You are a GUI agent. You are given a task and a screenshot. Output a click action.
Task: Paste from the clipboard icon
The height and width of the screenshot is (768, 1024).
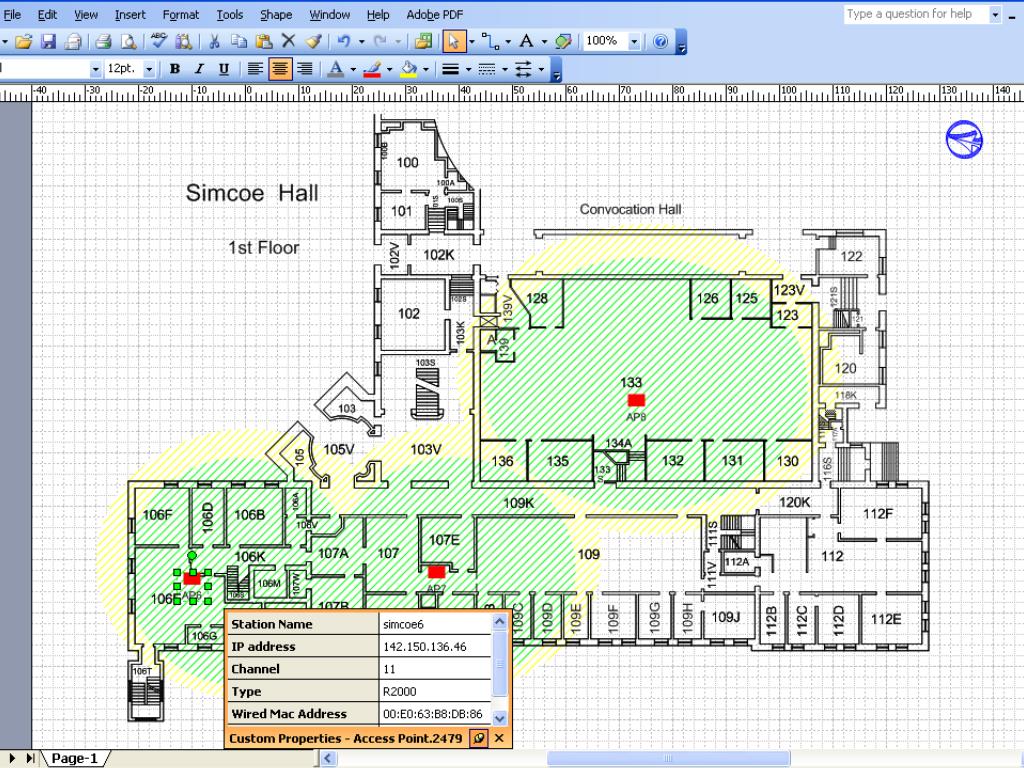[264, 42]
